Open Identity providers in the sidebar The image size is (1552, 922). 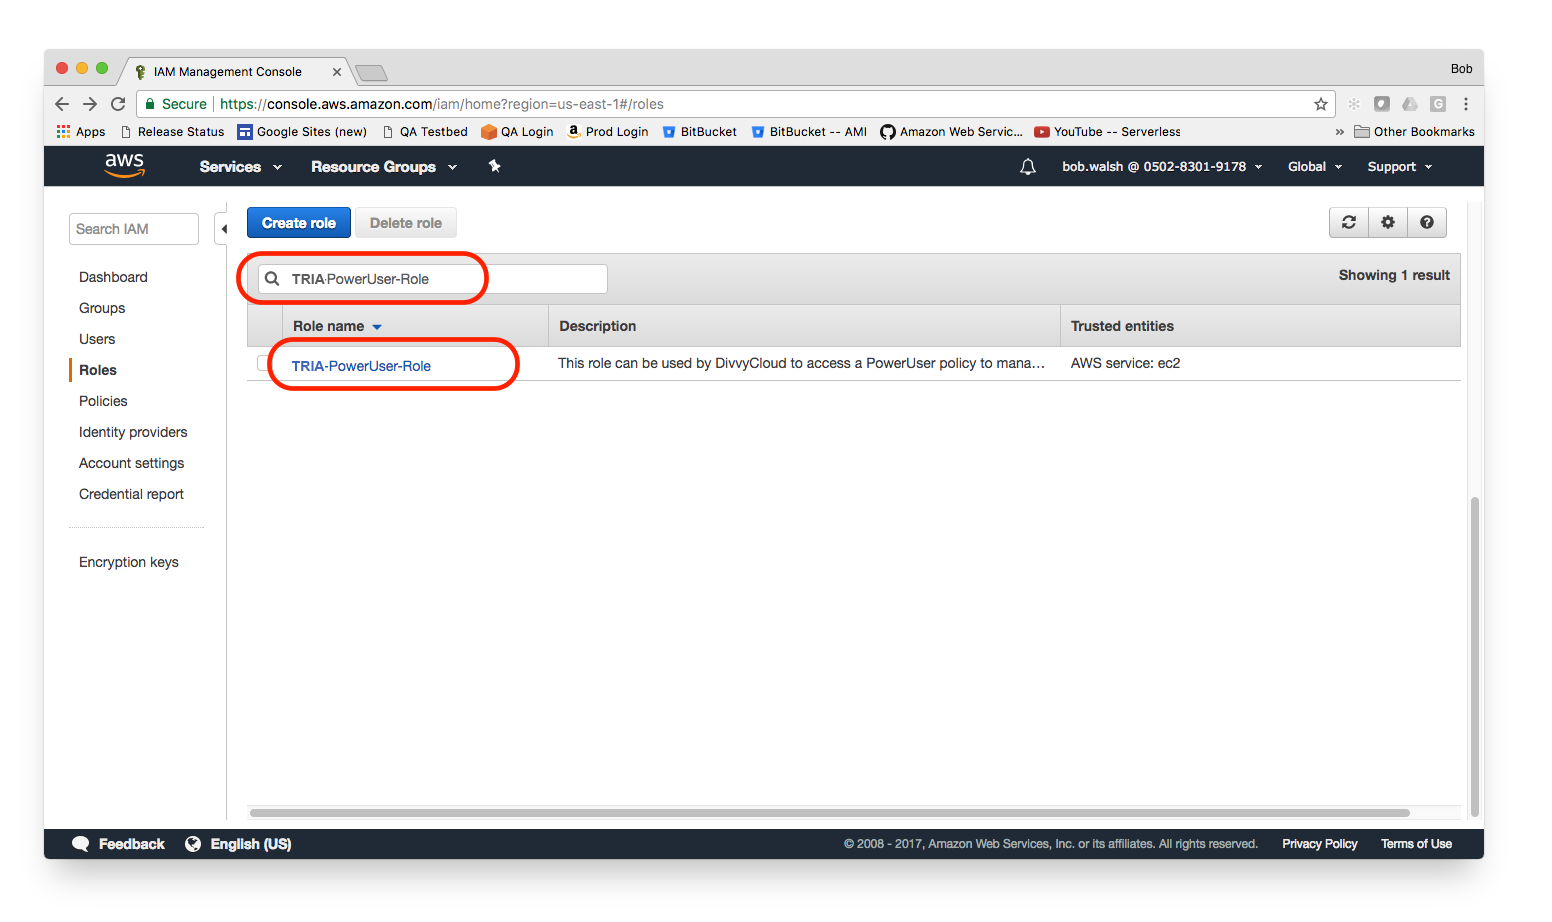click(x=133, y=432)
